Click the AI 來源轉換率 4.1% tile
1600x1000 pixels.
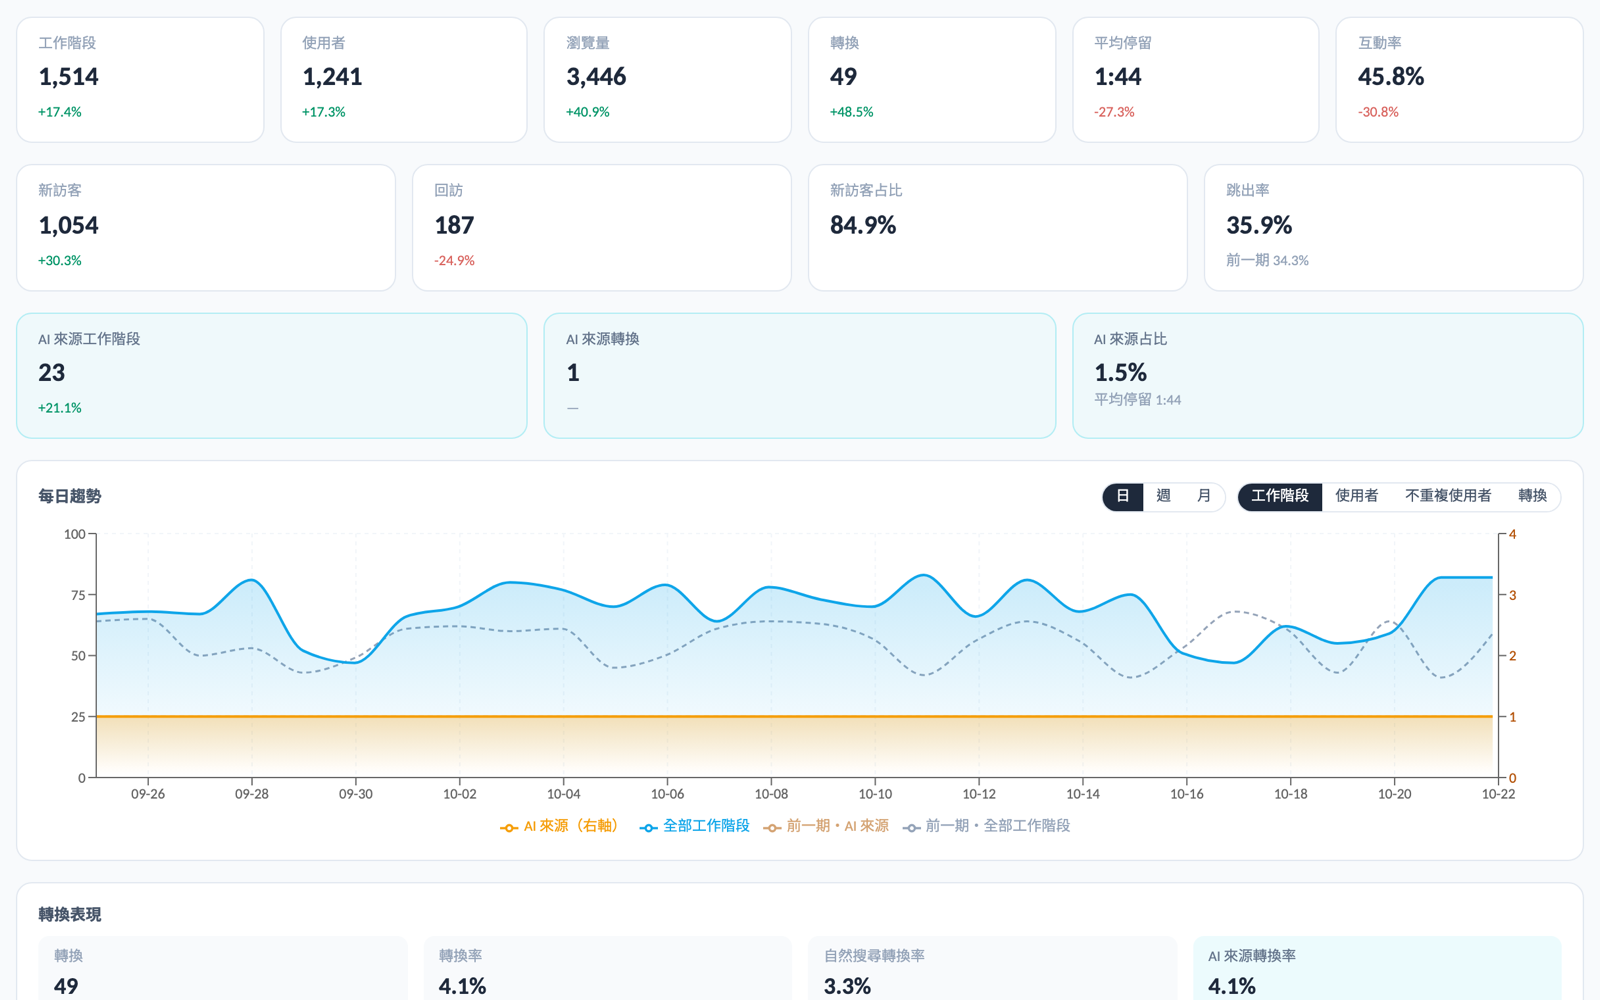1377,969
